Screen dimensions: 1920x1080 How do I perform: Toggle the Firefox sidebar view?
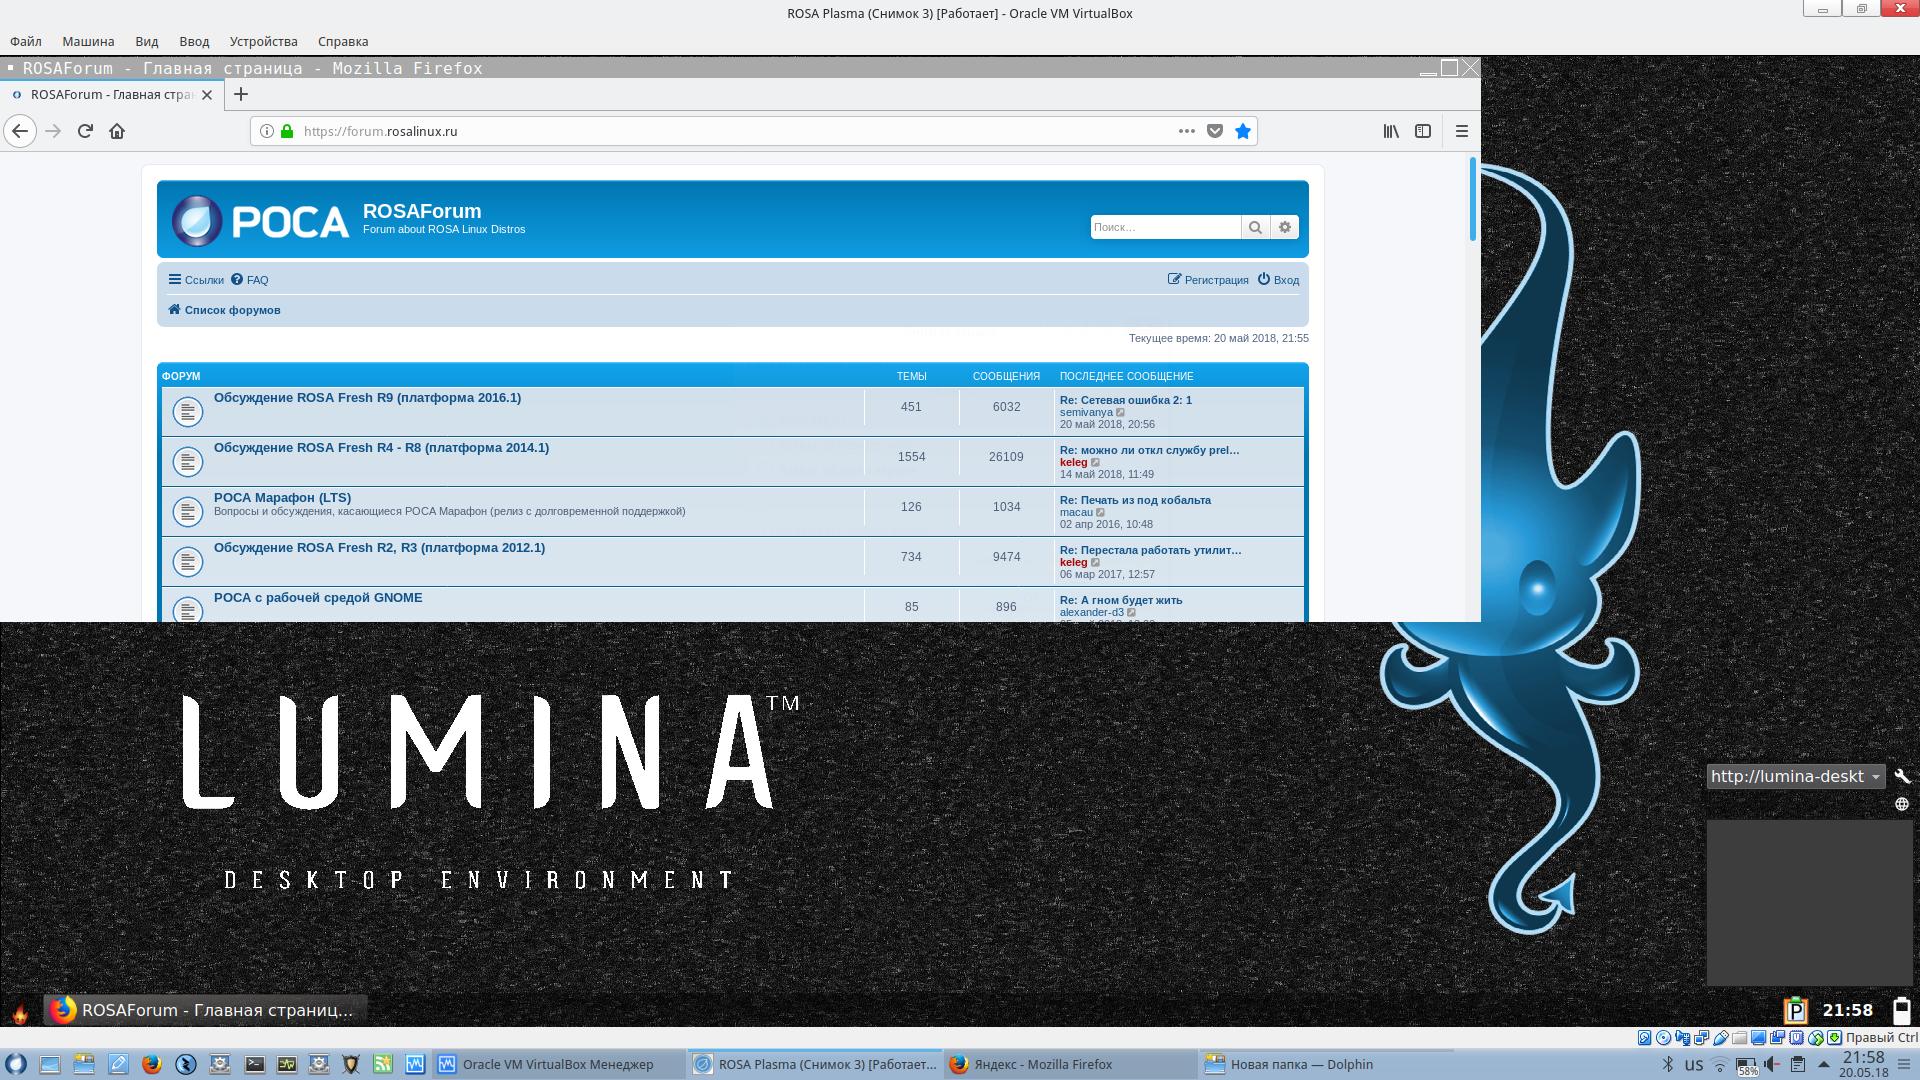click(1423, 131)
